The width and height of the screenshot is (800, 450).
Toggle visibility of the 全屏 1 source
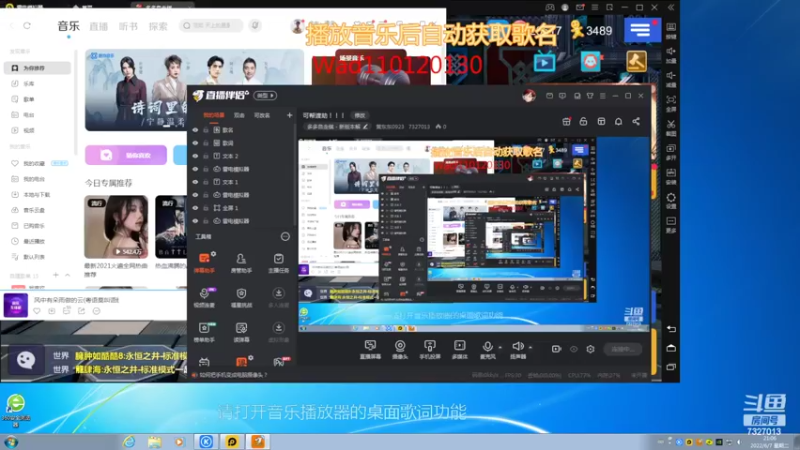pos(195,208)
